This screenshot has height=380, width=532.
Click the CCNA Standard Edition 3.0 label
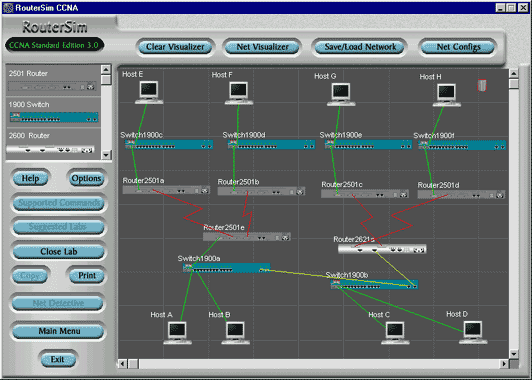54,45
